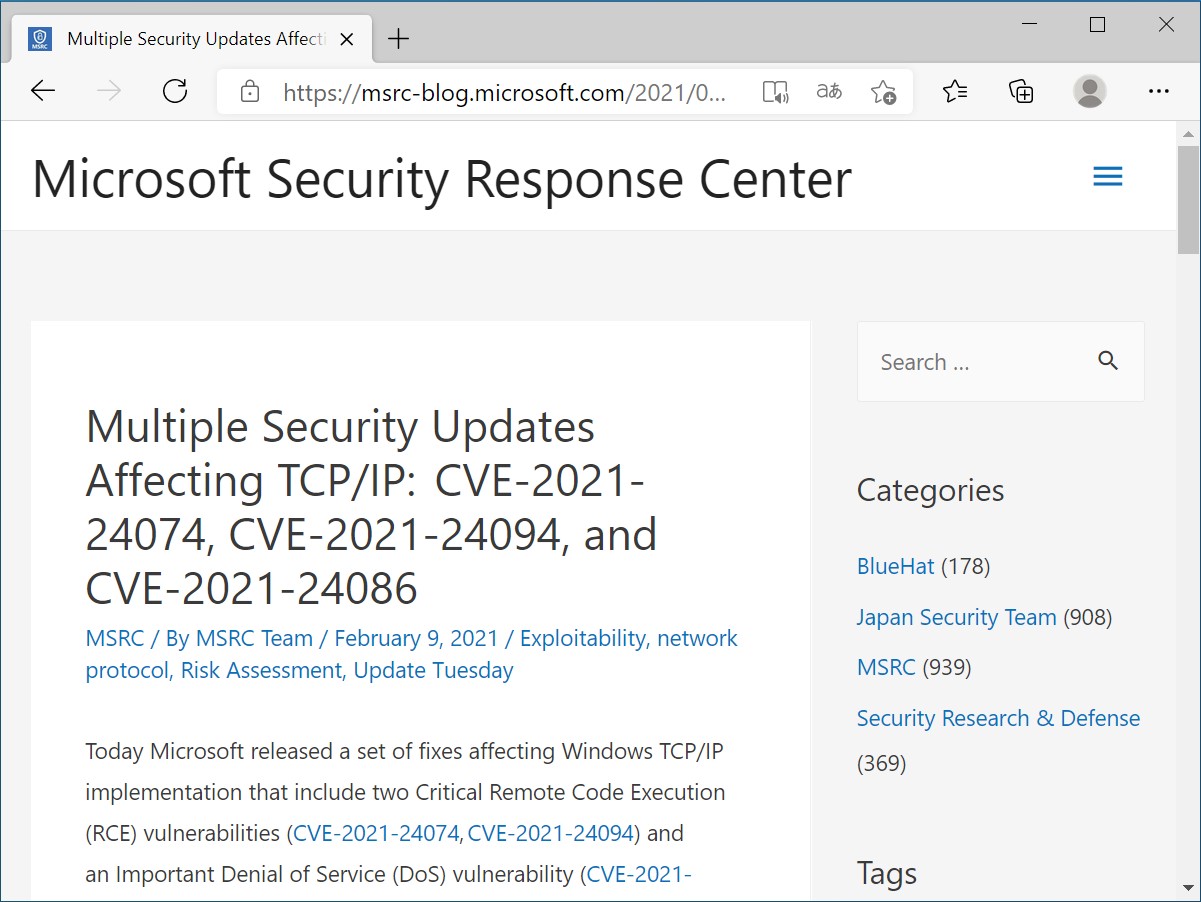Open the Favorites list icon
This screenshot has height=902, width=1201.
pyautogui.click(x=955, y=91)
